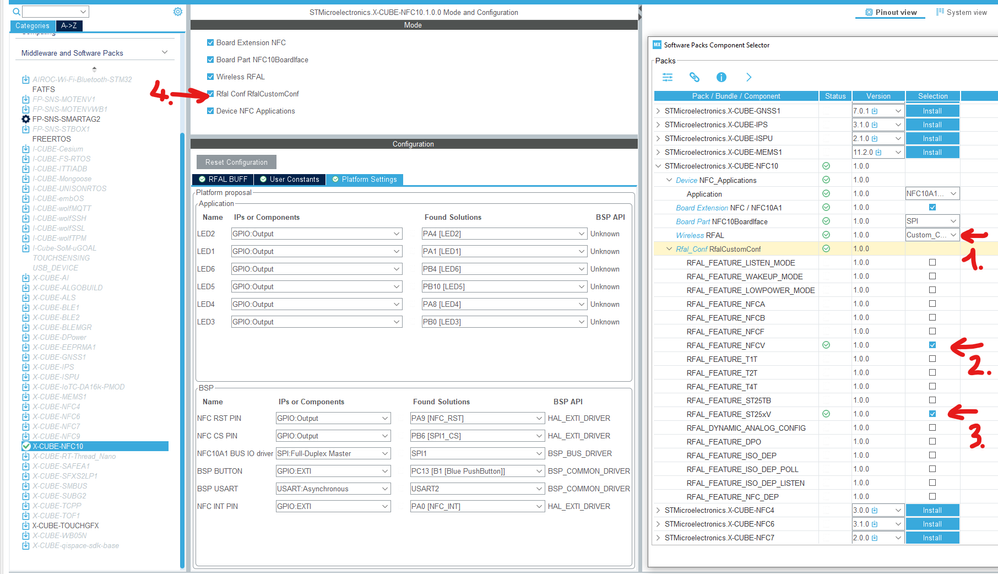Click the green check on RFAL BUFF tab
This screenshot has height=574, width=998.
pos(202,179)
